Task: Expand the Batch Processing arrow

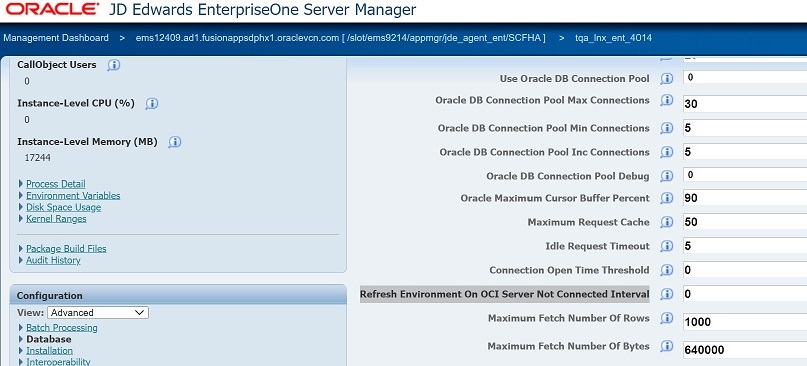Action: click(x=21, y=328)
